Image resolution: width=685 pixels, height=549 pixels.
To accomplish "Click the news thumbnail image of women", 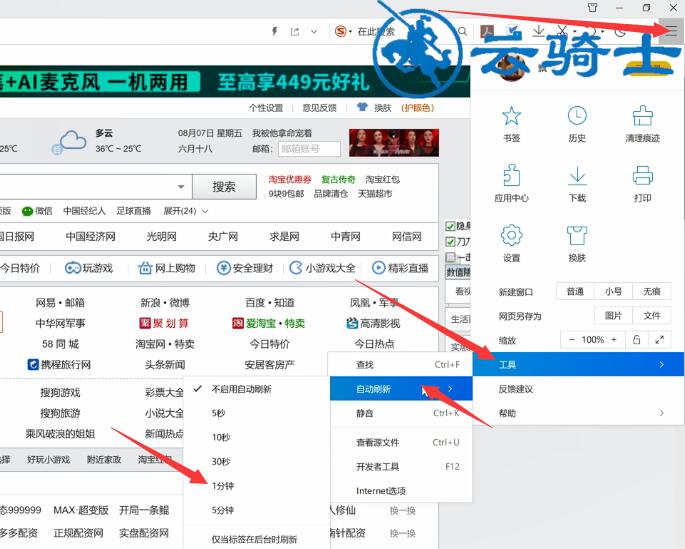I will pos(394,142).
